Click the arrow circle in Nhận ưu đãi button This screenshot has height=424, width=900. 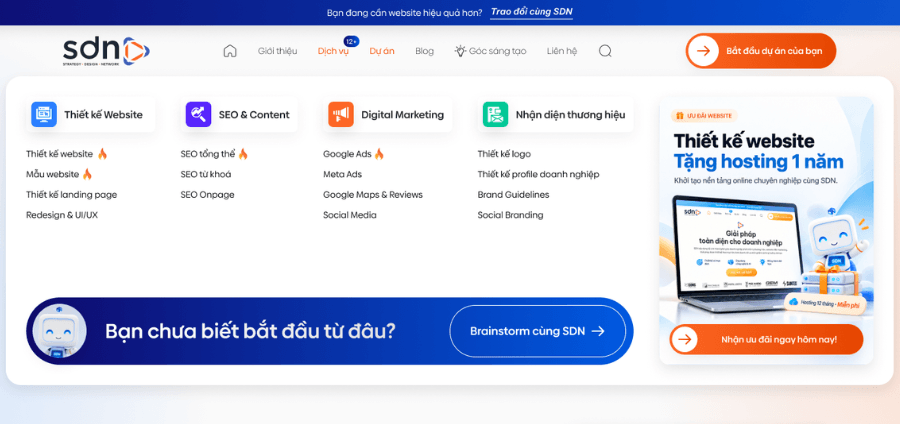[684, 339]
